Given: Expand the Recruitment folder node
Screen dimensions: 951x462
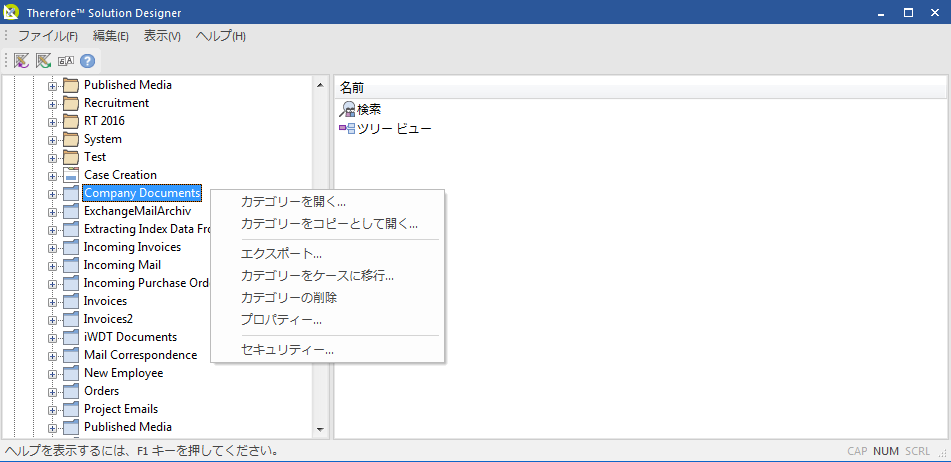Looking at the screenshot, I should coord(52,104).
